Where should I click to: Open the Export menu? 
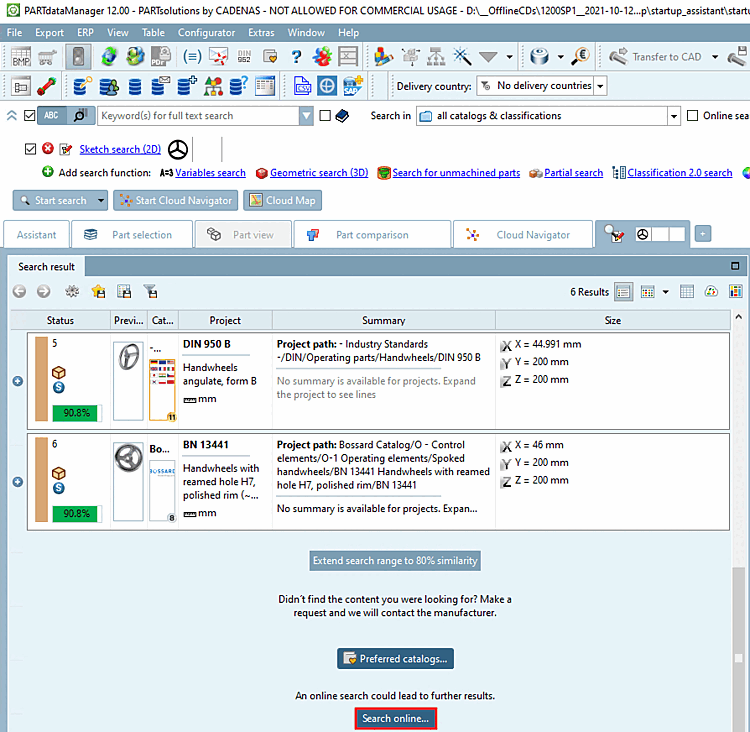(49, 33)
